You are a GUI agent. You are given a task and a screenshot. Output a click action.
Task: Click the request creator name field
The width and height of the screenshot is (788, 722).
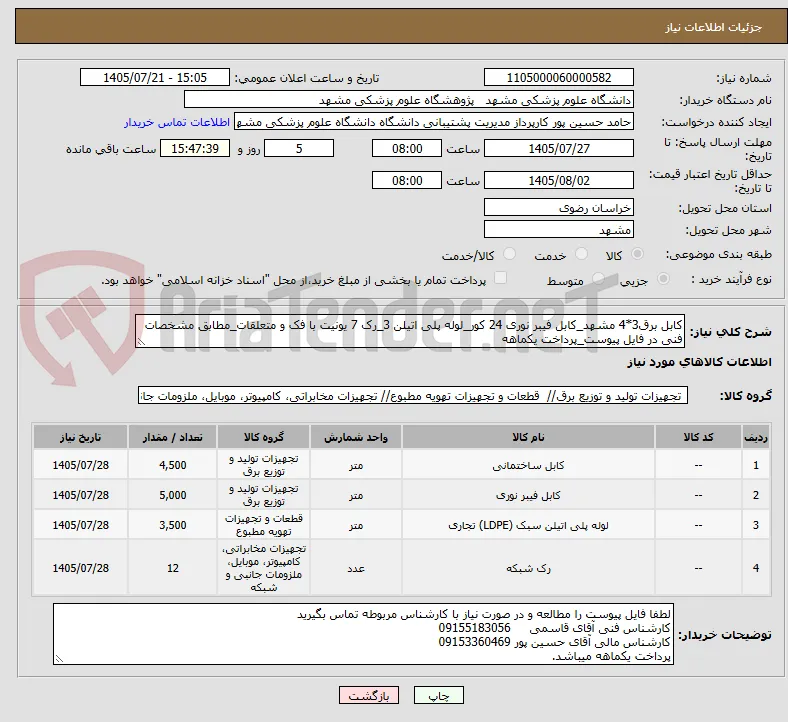(x=434, y=122)
